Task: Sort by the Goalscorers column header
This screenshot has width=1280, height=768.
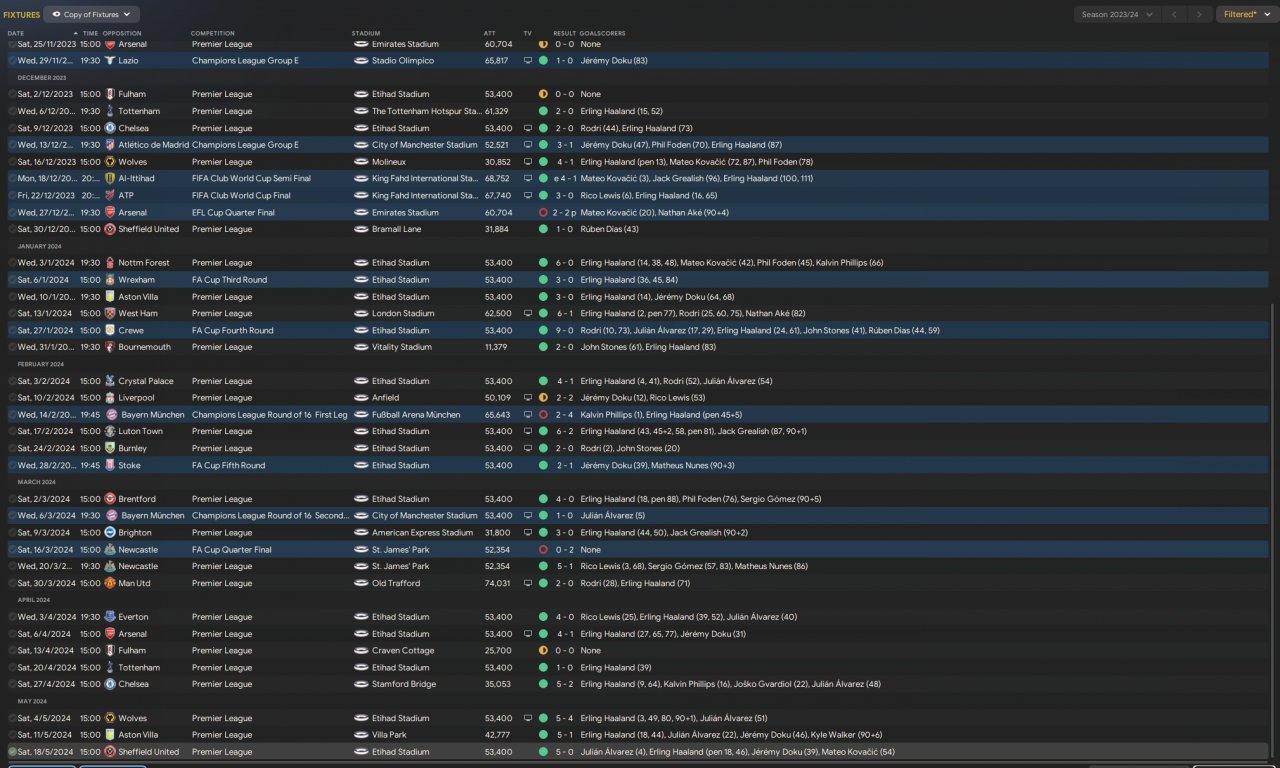Action: tap(603, 33)
